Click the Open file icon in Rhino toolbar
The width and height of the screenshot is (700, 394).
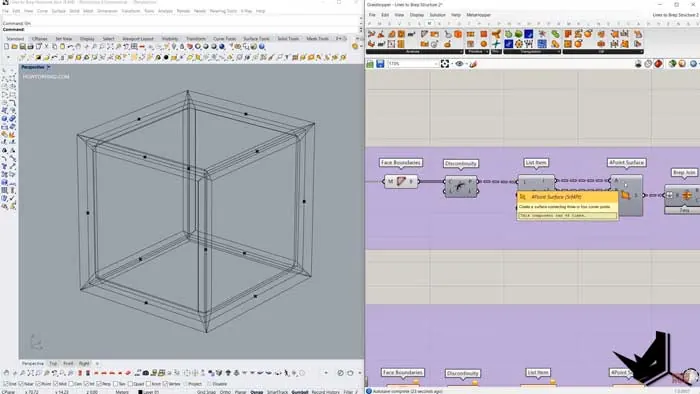14,46
